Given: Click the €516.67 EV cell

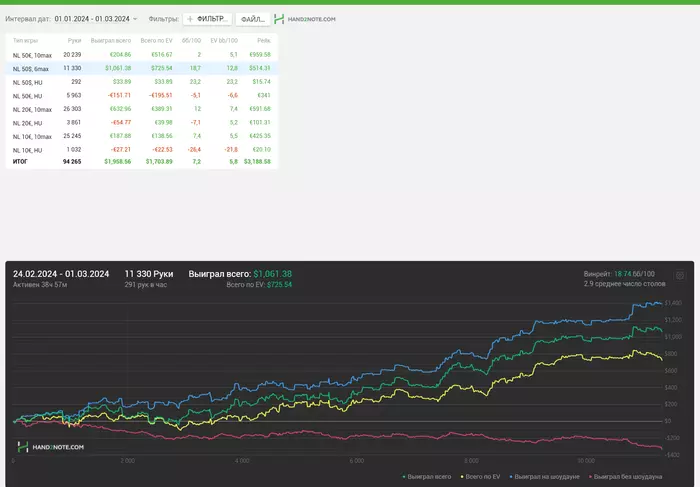Looking at the screenshot, I should pyautogui.click(x=162, y=54).
